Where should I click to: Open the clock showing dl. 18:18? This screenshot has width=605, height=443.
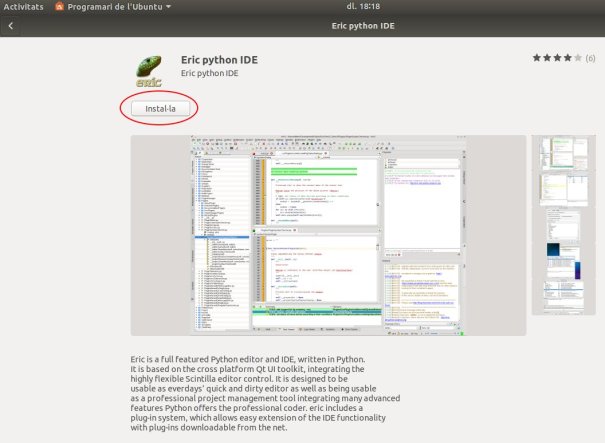click(302, 7)
